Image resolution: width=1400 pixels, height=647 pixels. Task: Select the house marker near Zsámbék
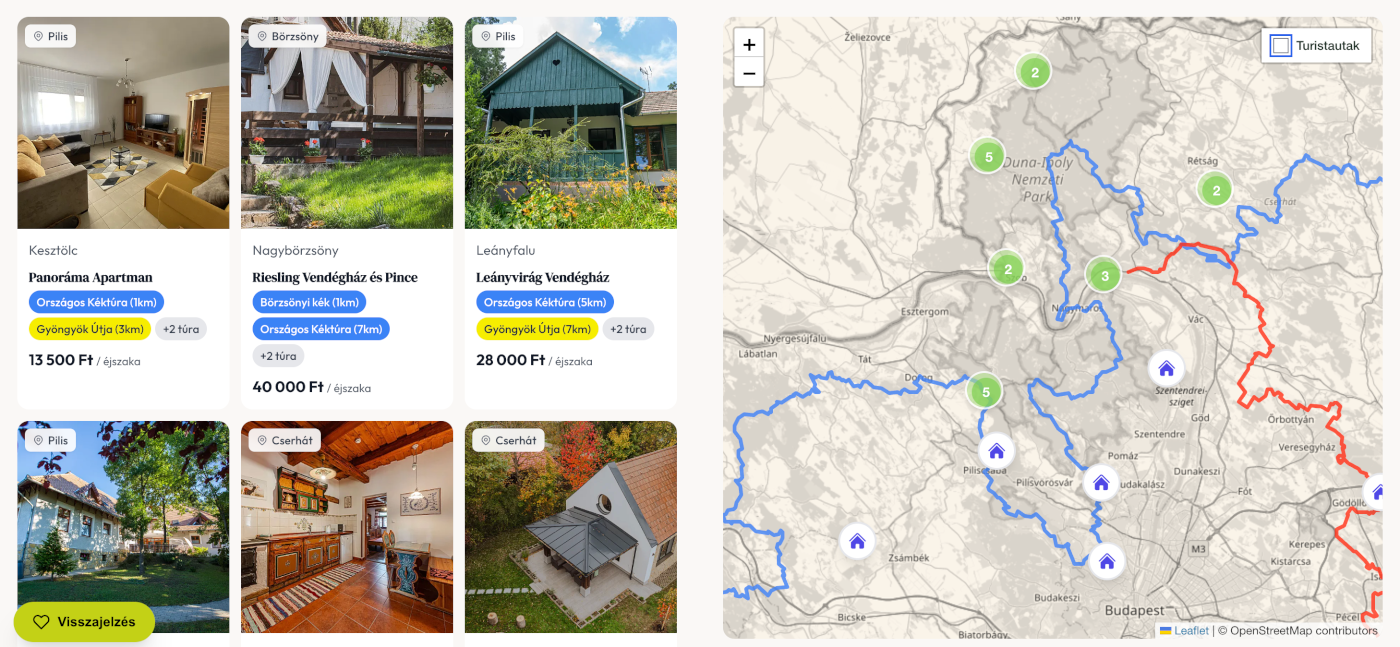857,541
